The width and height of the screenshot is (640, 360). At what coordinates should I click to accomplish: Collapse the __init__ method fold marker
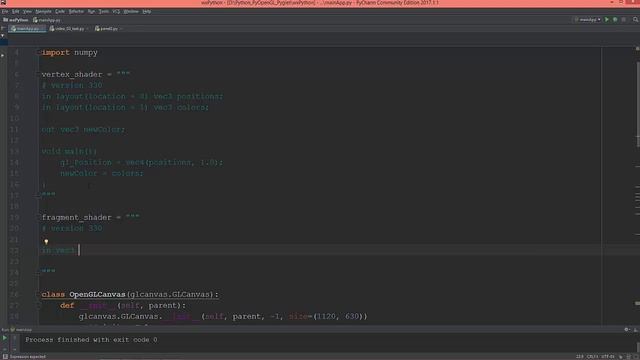point(39,305)
